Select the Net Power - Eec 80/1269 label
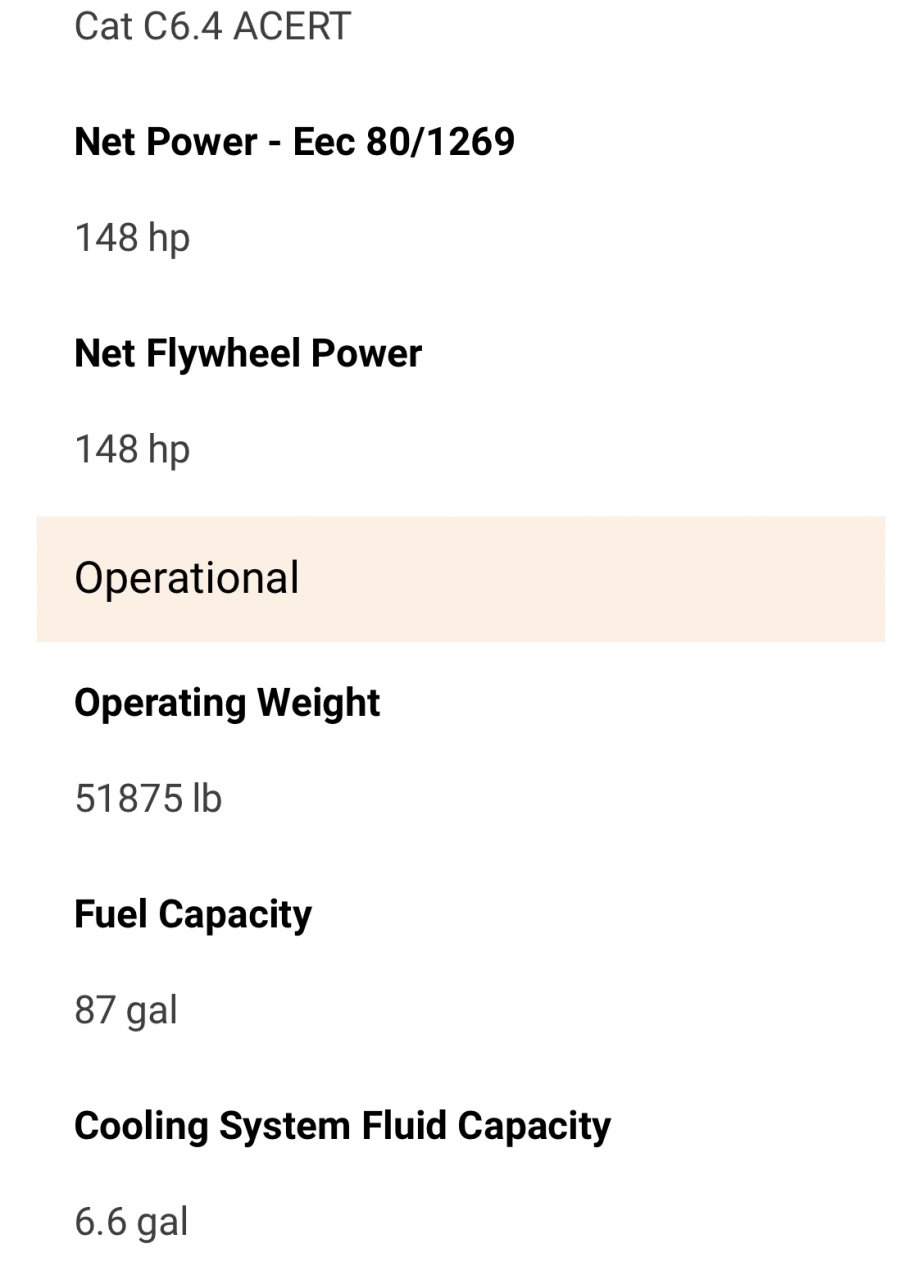This screenshot has width=922, height=1280. (294, 142)
